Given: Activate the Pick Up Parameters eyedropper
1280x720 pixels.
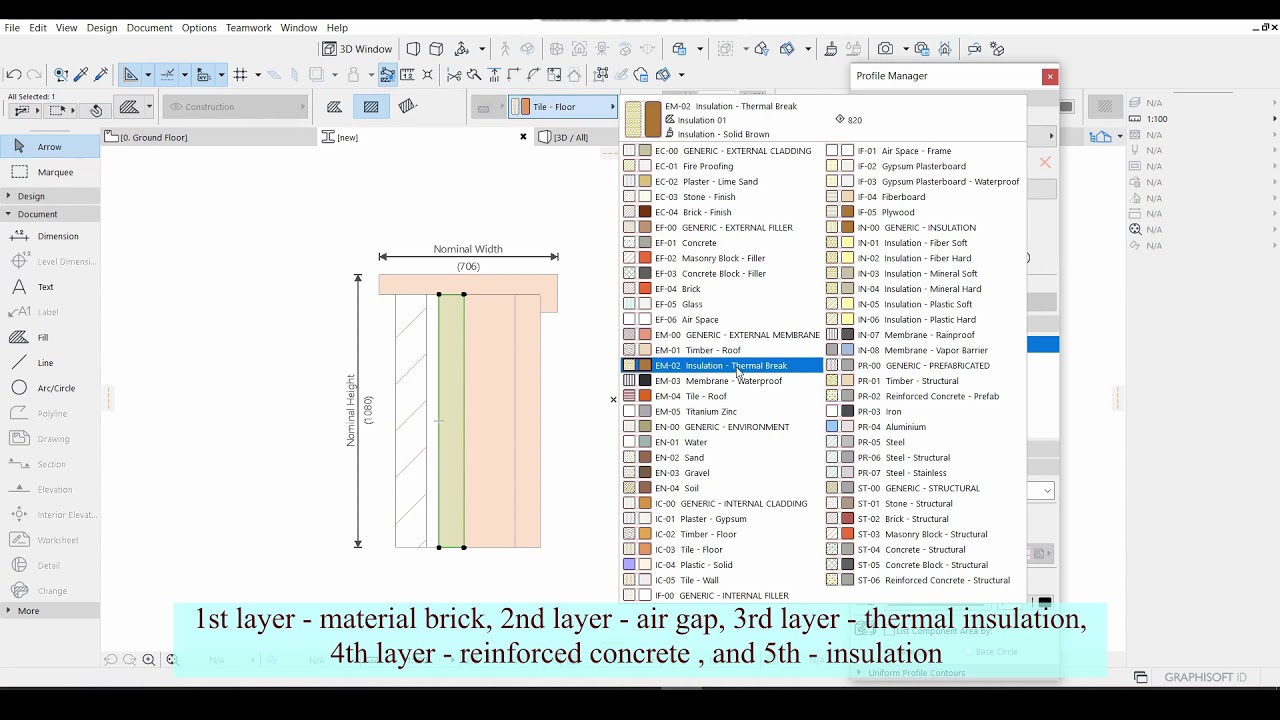Looking at the screenshot, I should coord(81,75).
